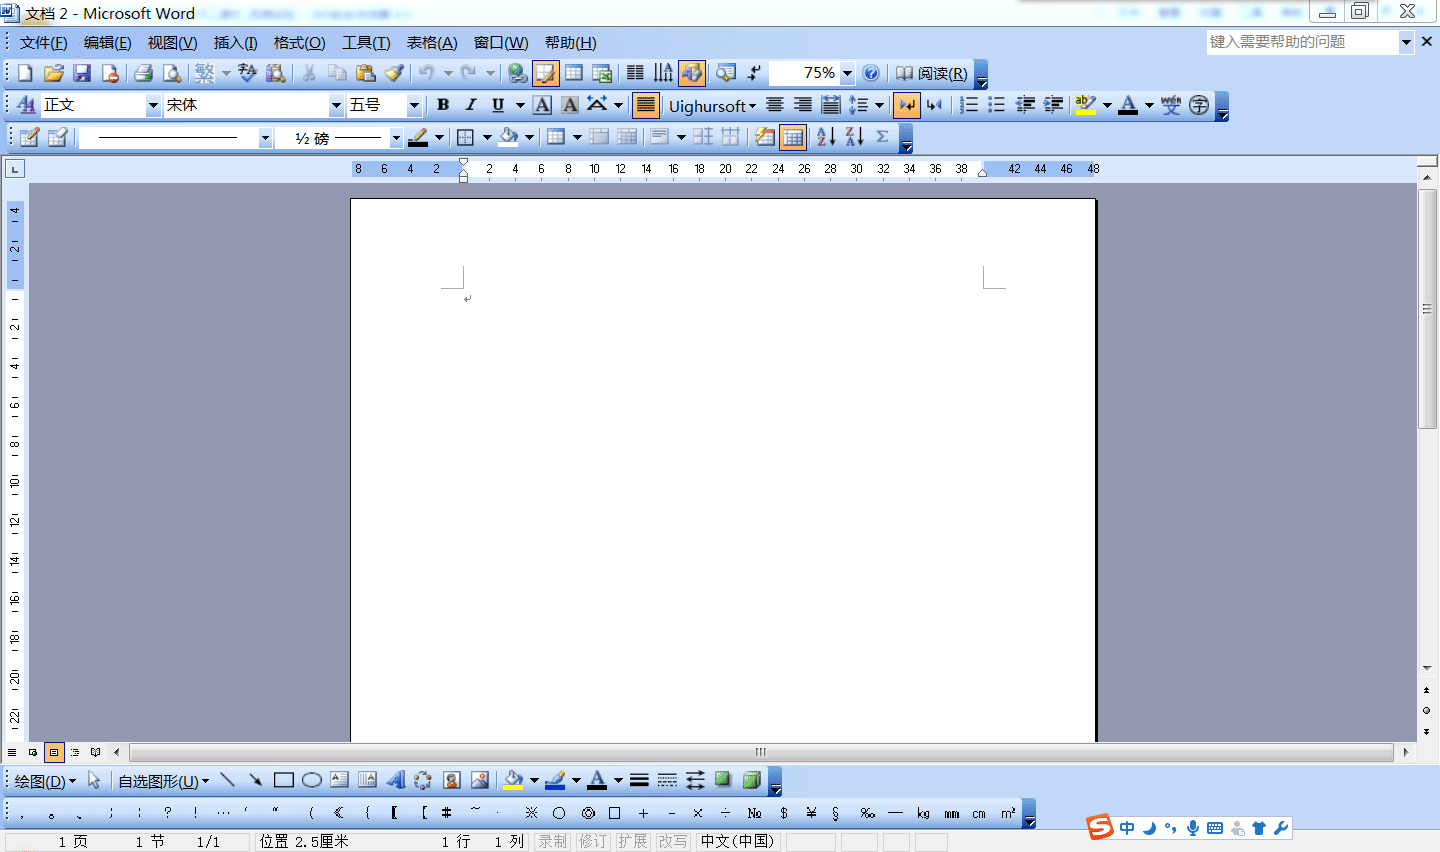Click the help question input box

tap(1302, 42)
